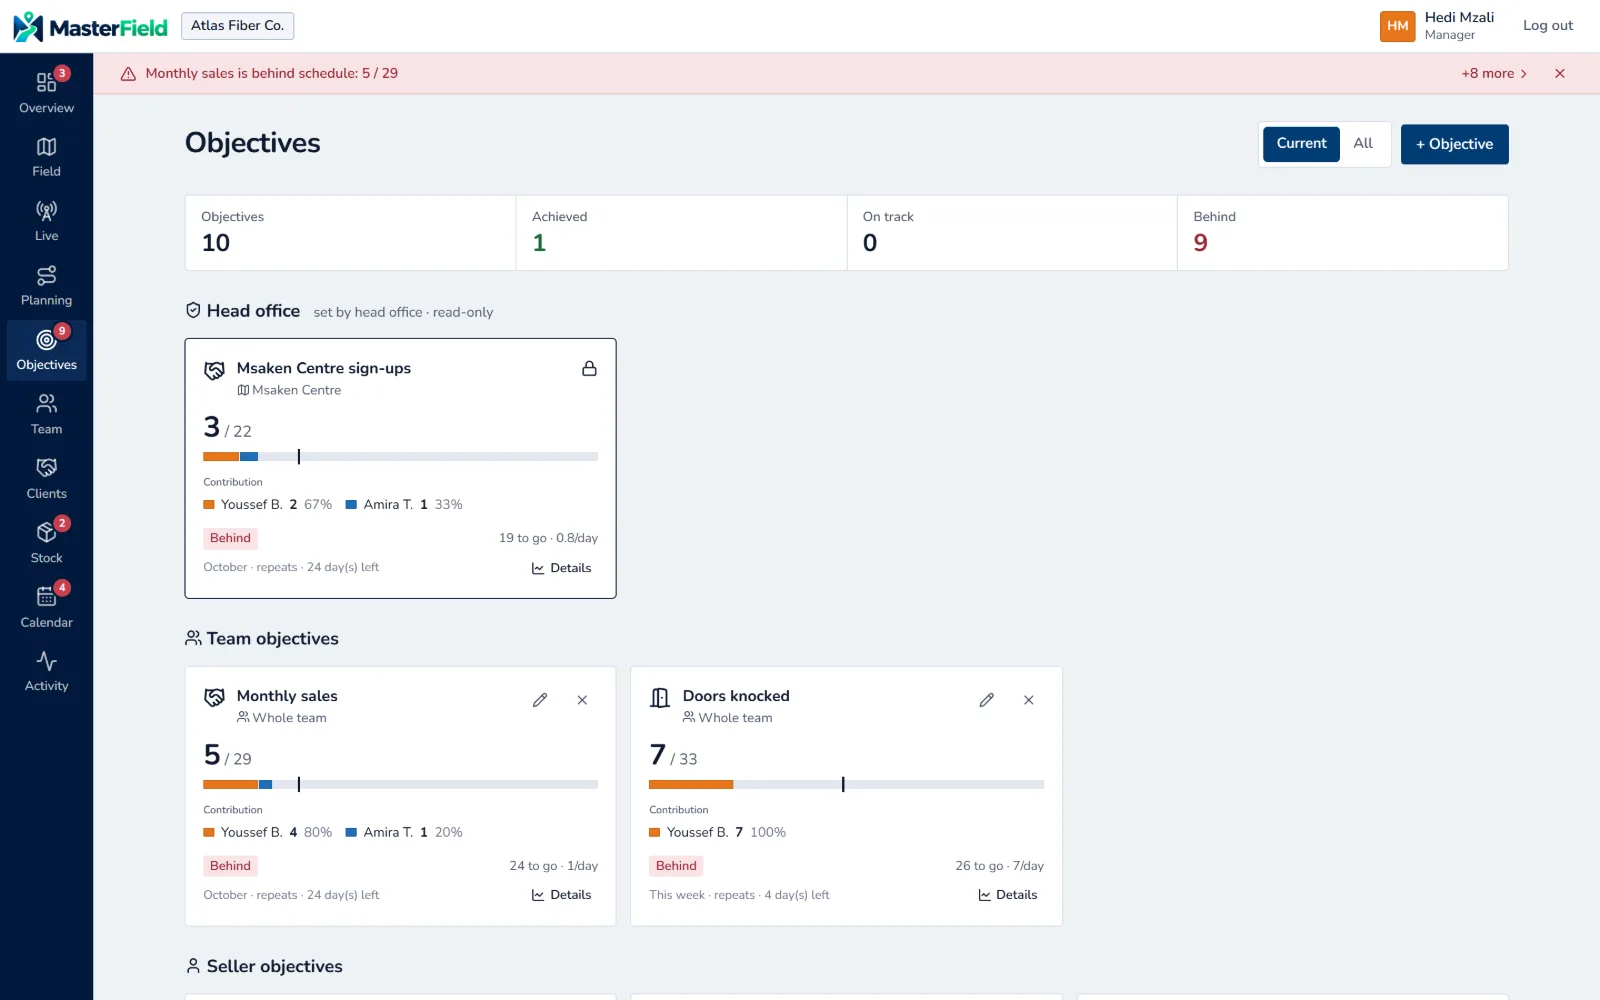Delete the Monthly sales objective
1600x1000 pixels.
[582, 700]
